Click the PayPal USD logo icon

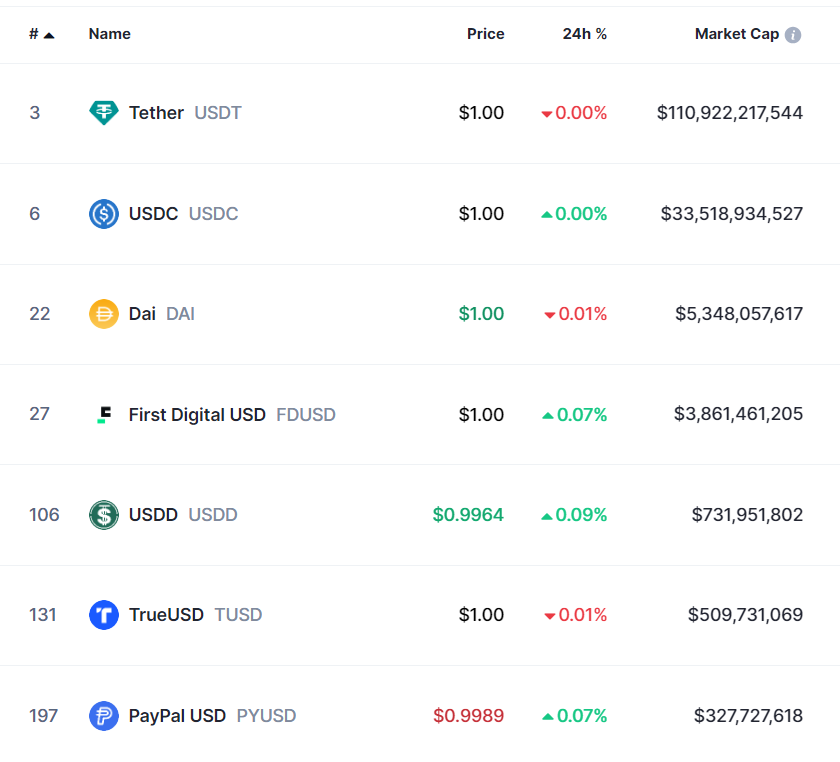tap(104, 716)
